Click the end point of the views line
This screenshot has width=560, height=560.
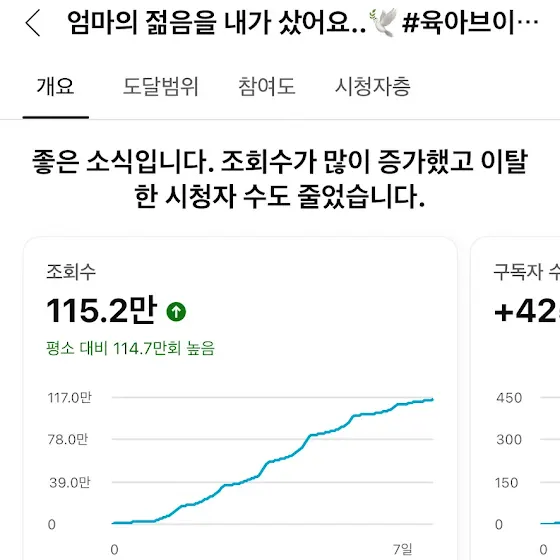coord(432,400)
